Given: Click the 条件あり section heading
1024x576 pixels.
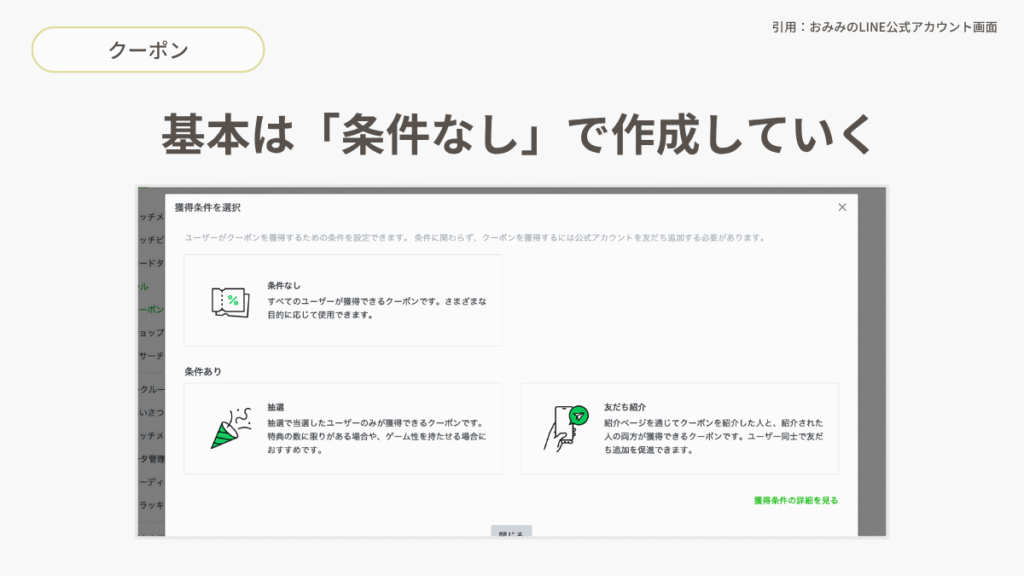Looking at the screenshot, I should [203, 372].
